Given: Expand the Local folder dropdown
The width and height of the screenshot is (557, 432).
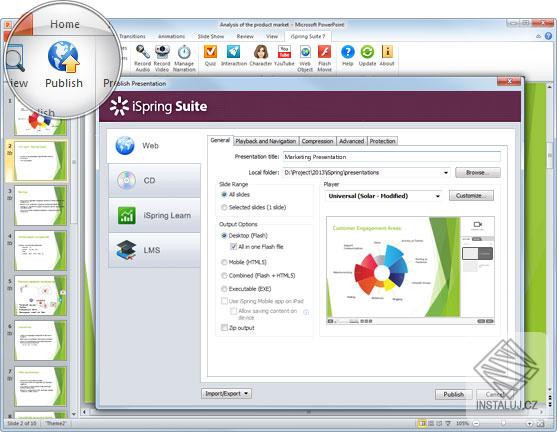Looking at the screenshot, I should point(445,173).
